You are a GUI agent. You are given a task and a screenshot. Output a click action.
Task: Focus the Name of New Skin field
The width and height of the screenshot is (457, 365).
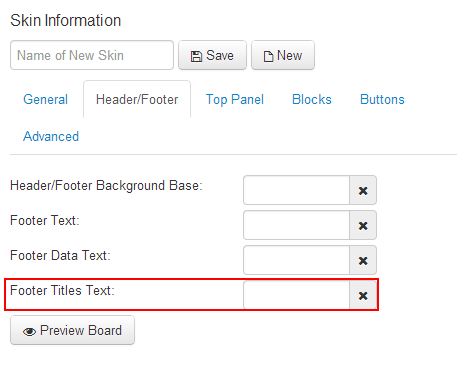92,55
